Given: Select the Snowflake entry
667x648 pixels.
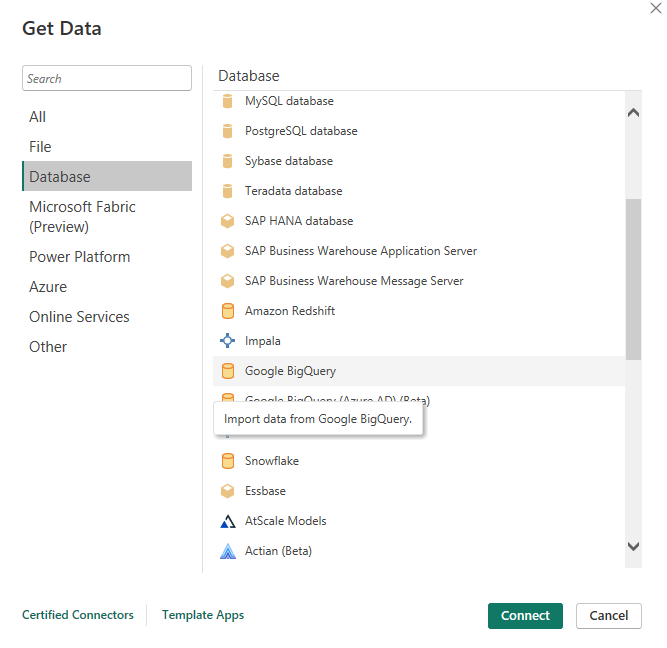Looking at the screenshot, I should click(x=419, y=461).
